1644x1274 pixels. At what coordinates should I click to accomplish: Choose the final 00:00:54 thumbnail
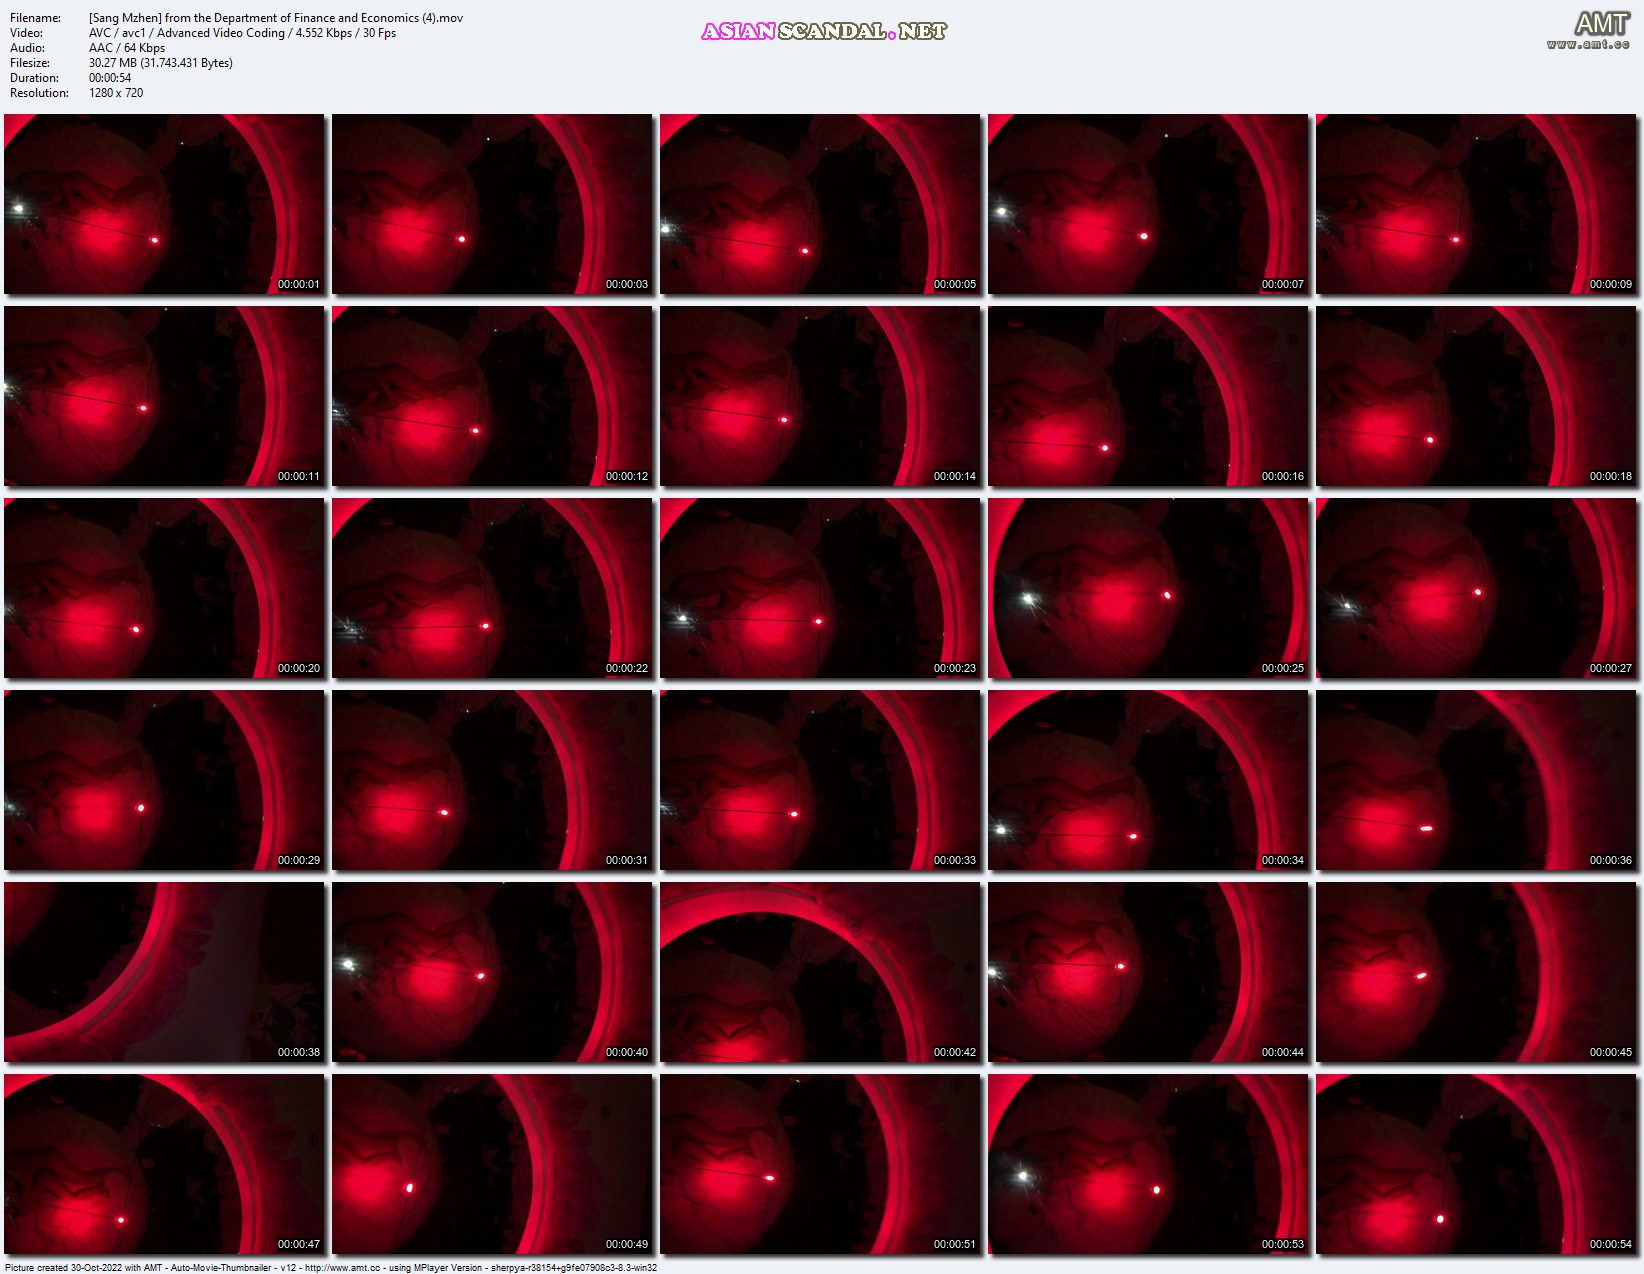(1476, 1164)
